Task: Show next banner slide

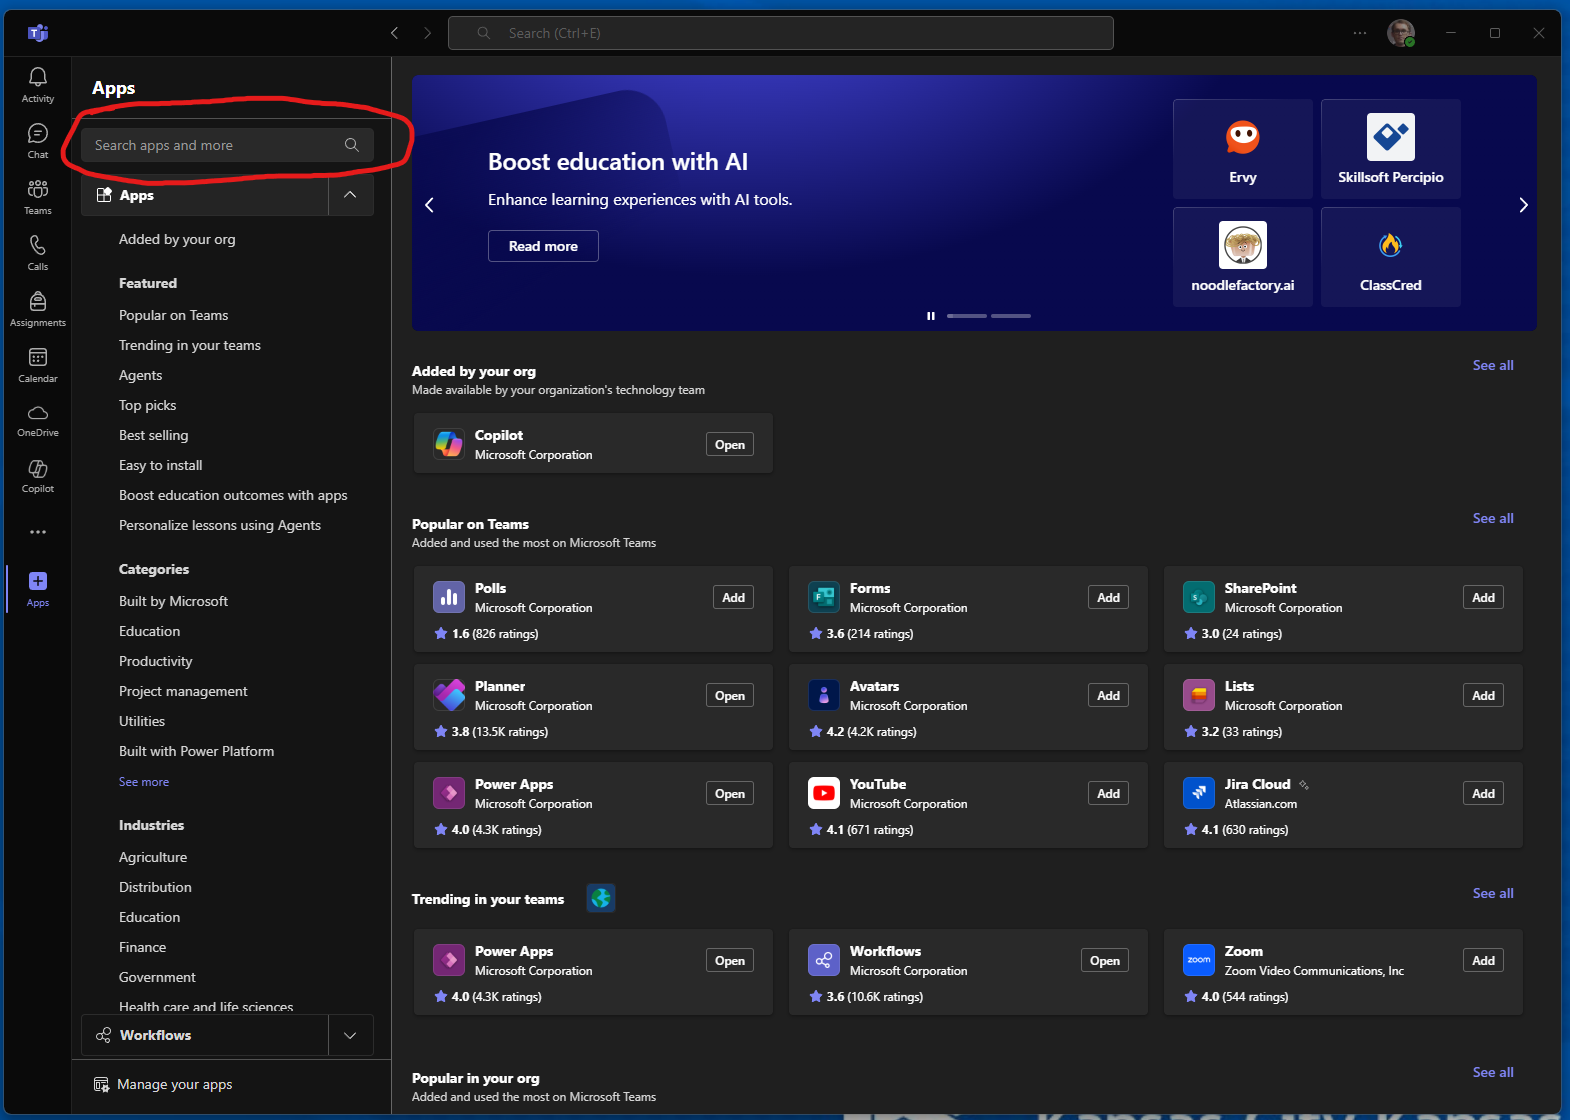Action: [1523, 205]
